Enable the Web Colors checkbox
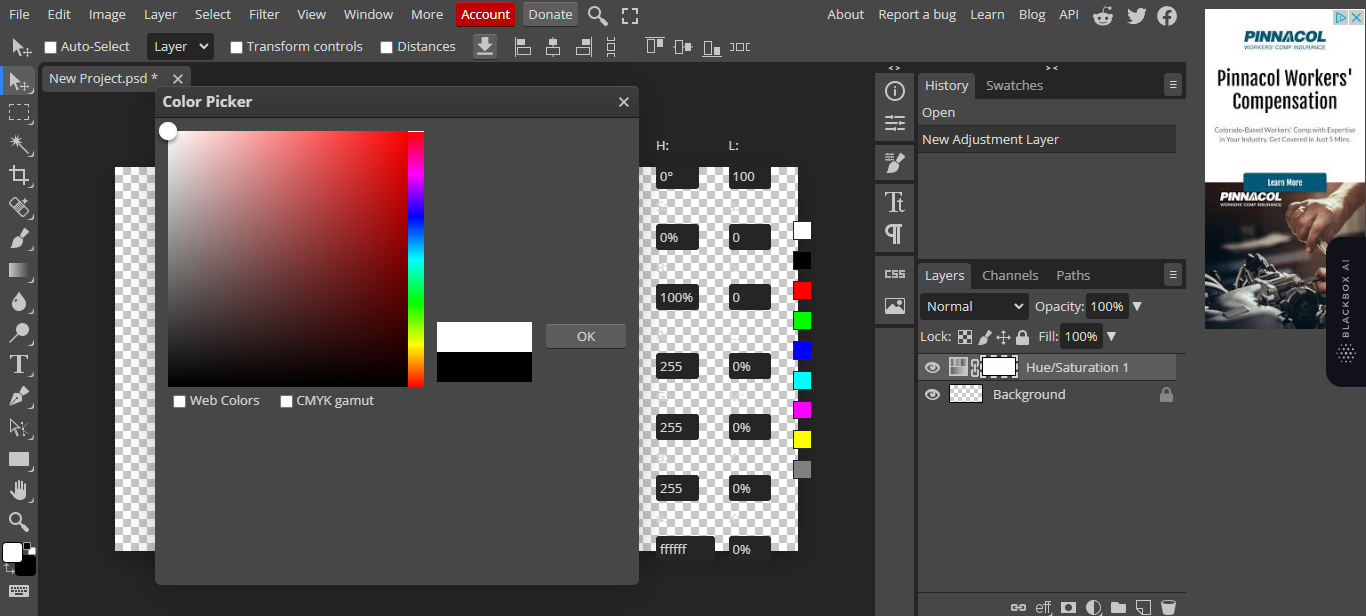Viewport: 1366px width, 616px height. coord(179,401)
